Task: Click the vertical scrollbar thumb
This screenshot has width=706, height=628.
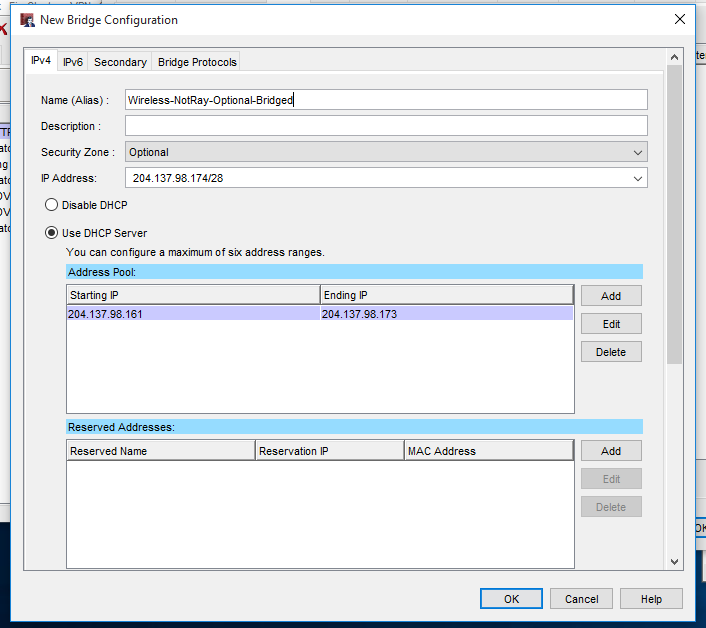Action: coord(674,214)
